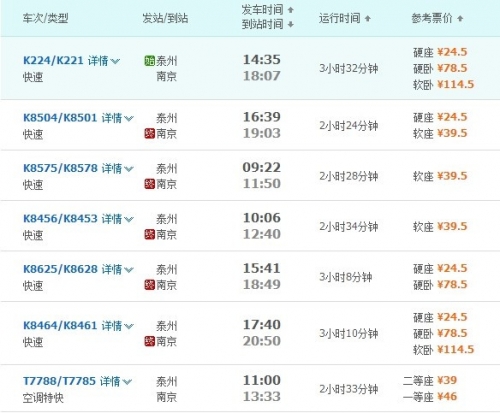This screenshot has height=413, width=500.
Task: Sort by 运行时间 arrow
Action: 368,18
